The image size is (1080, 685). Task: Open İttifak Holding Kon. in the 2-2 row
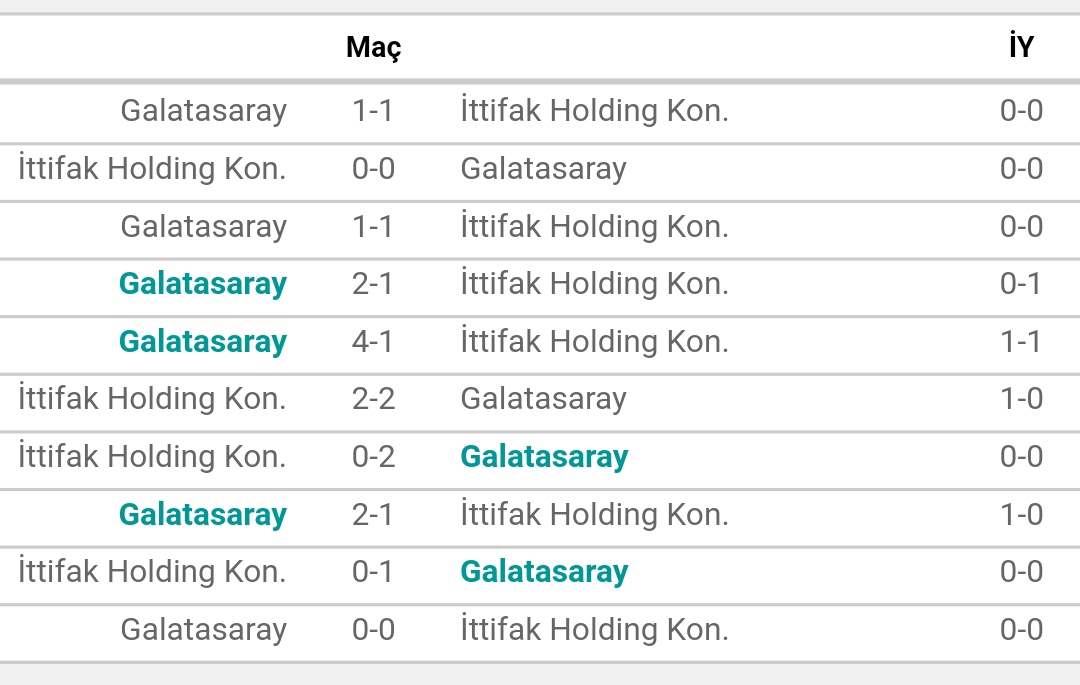(x=152, y=399)
